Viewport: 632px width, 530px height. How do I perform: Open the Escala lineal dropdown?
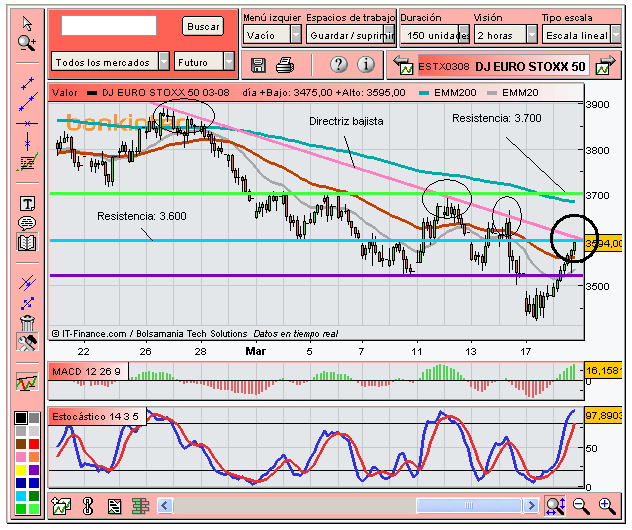tap(582, 35)
